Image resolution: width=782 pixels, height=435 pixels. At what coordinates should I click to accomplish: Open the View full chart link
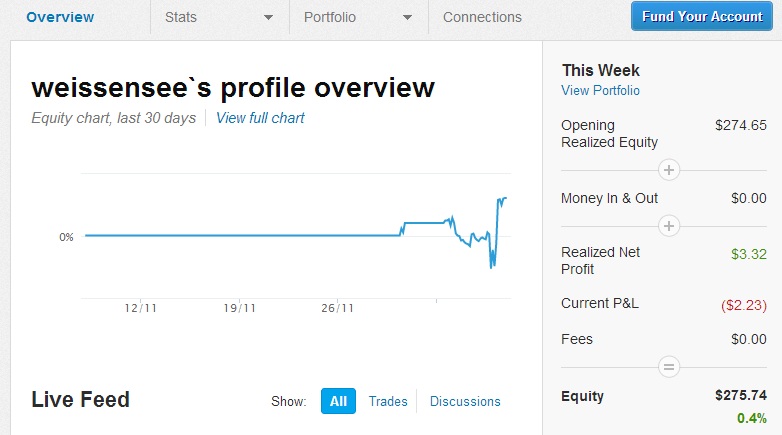260,118
